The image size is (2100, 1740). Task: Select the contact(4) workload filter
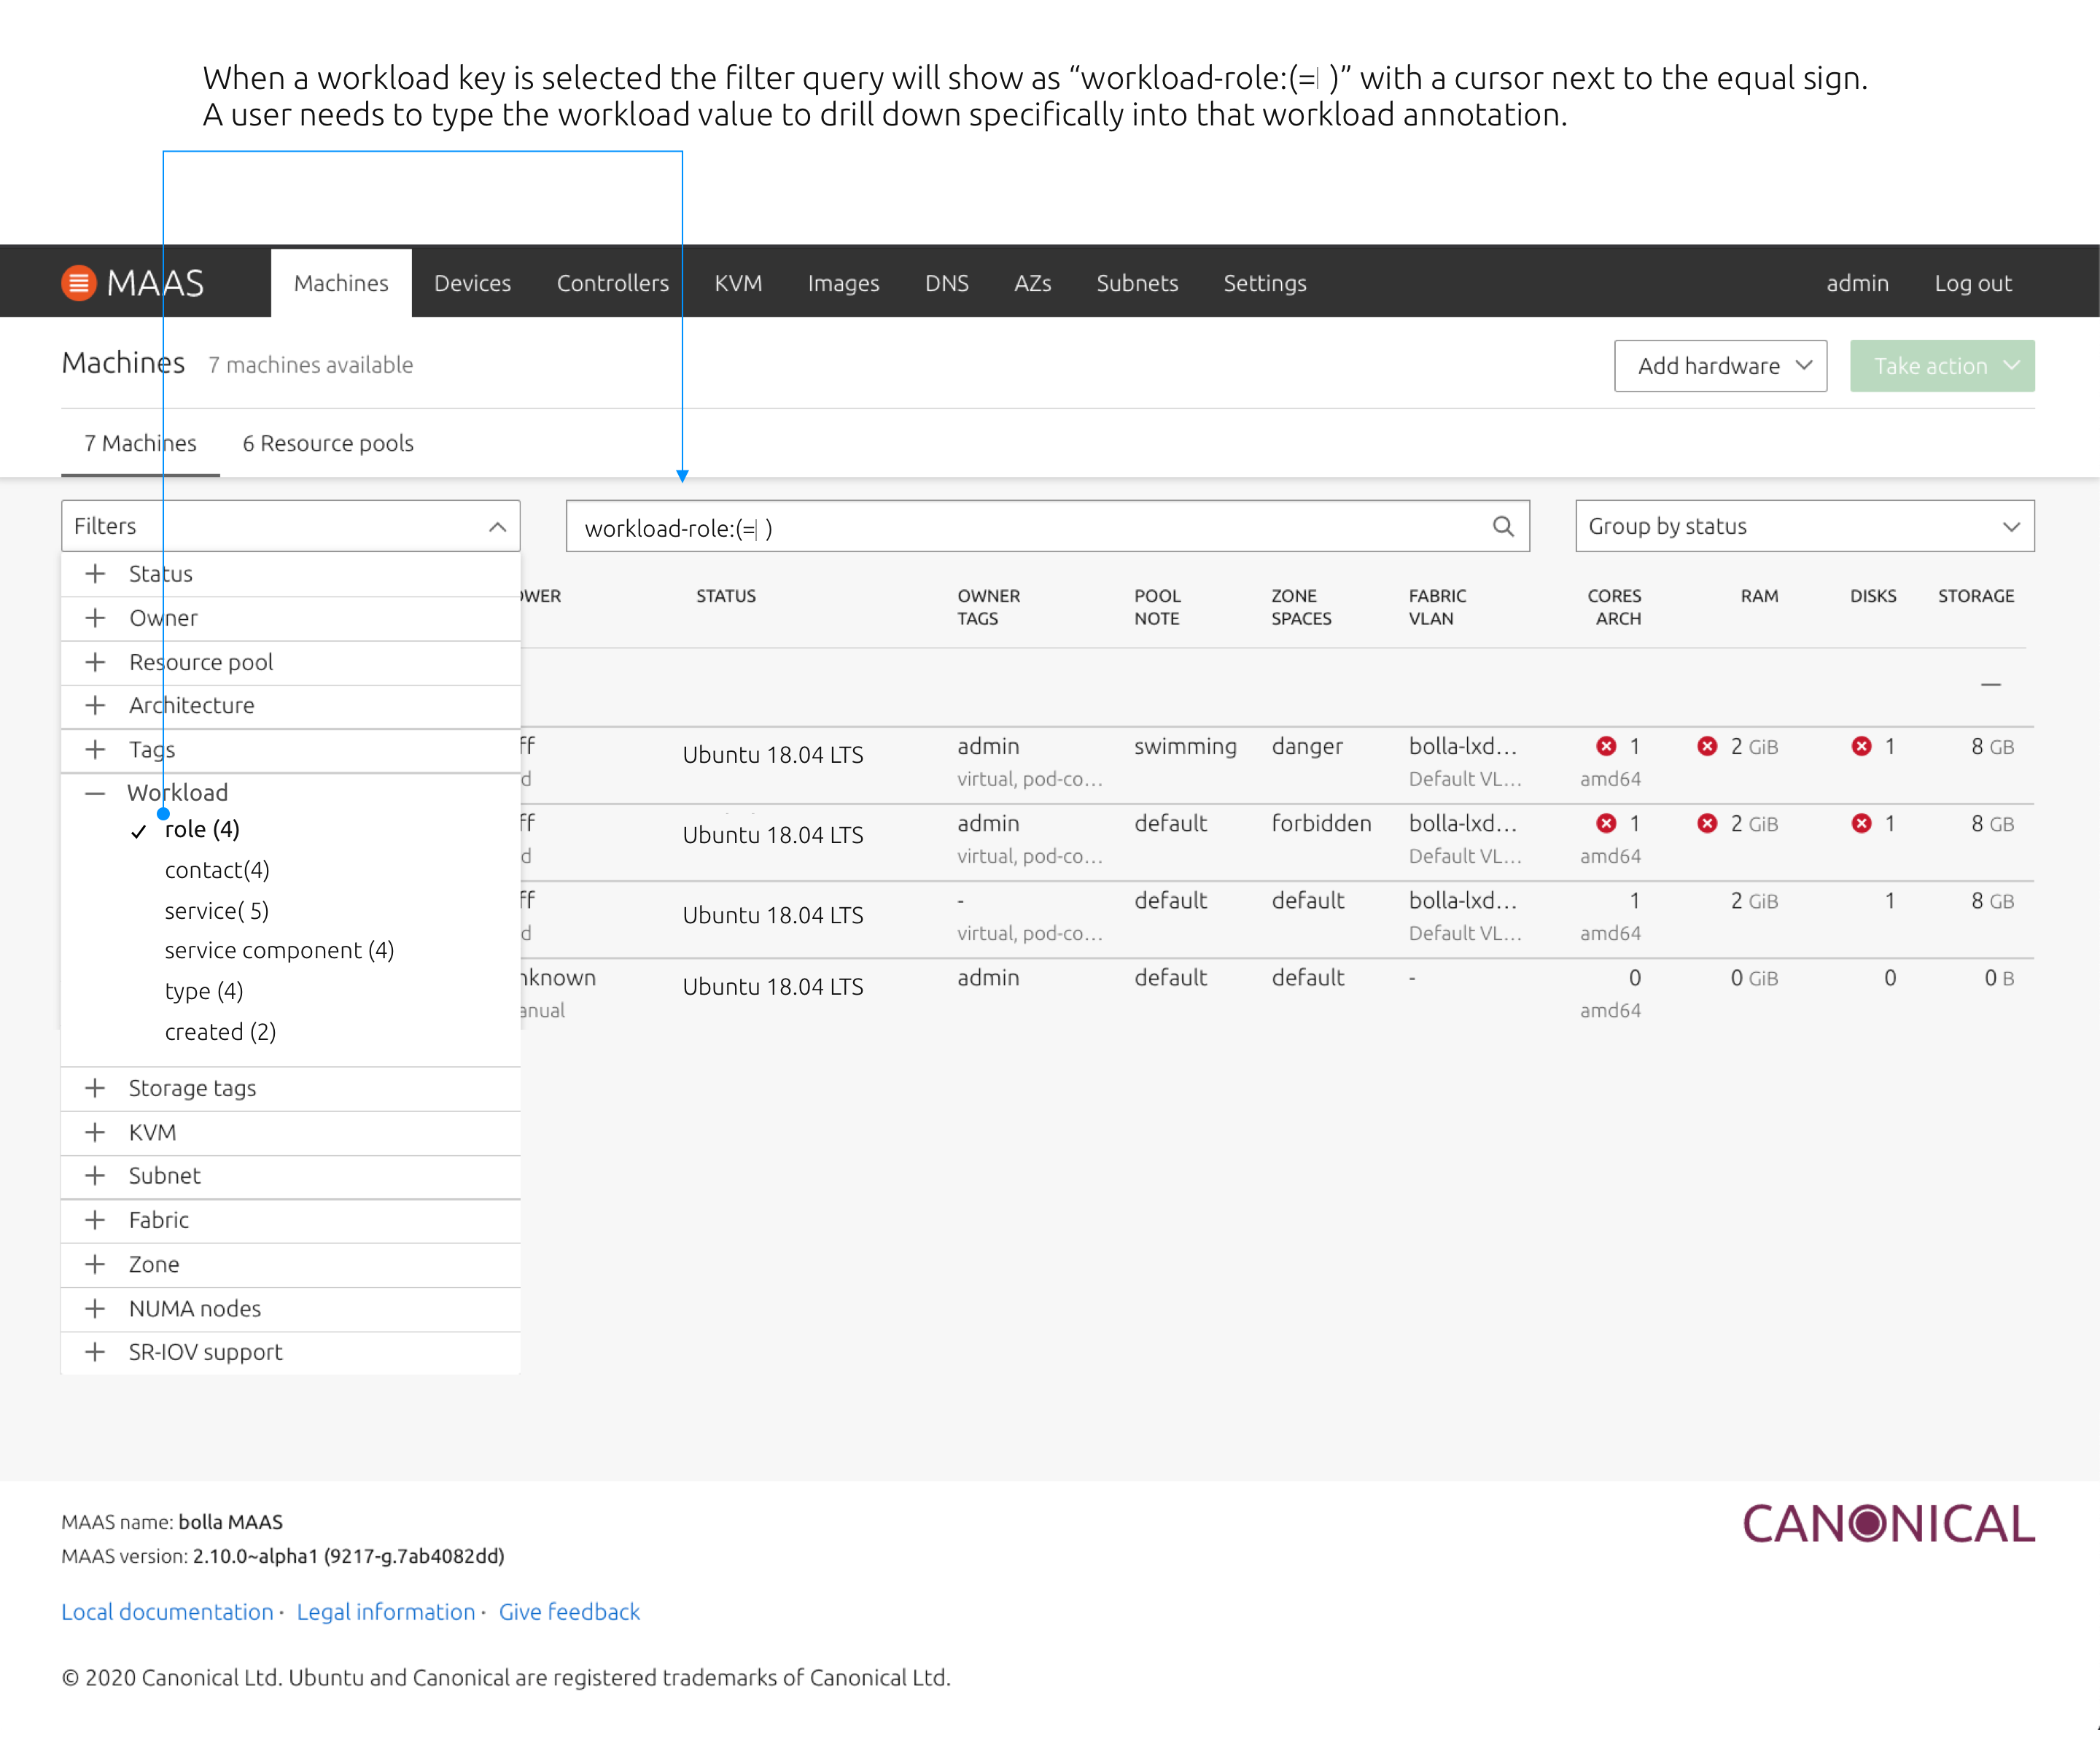[x=217, y=870]
